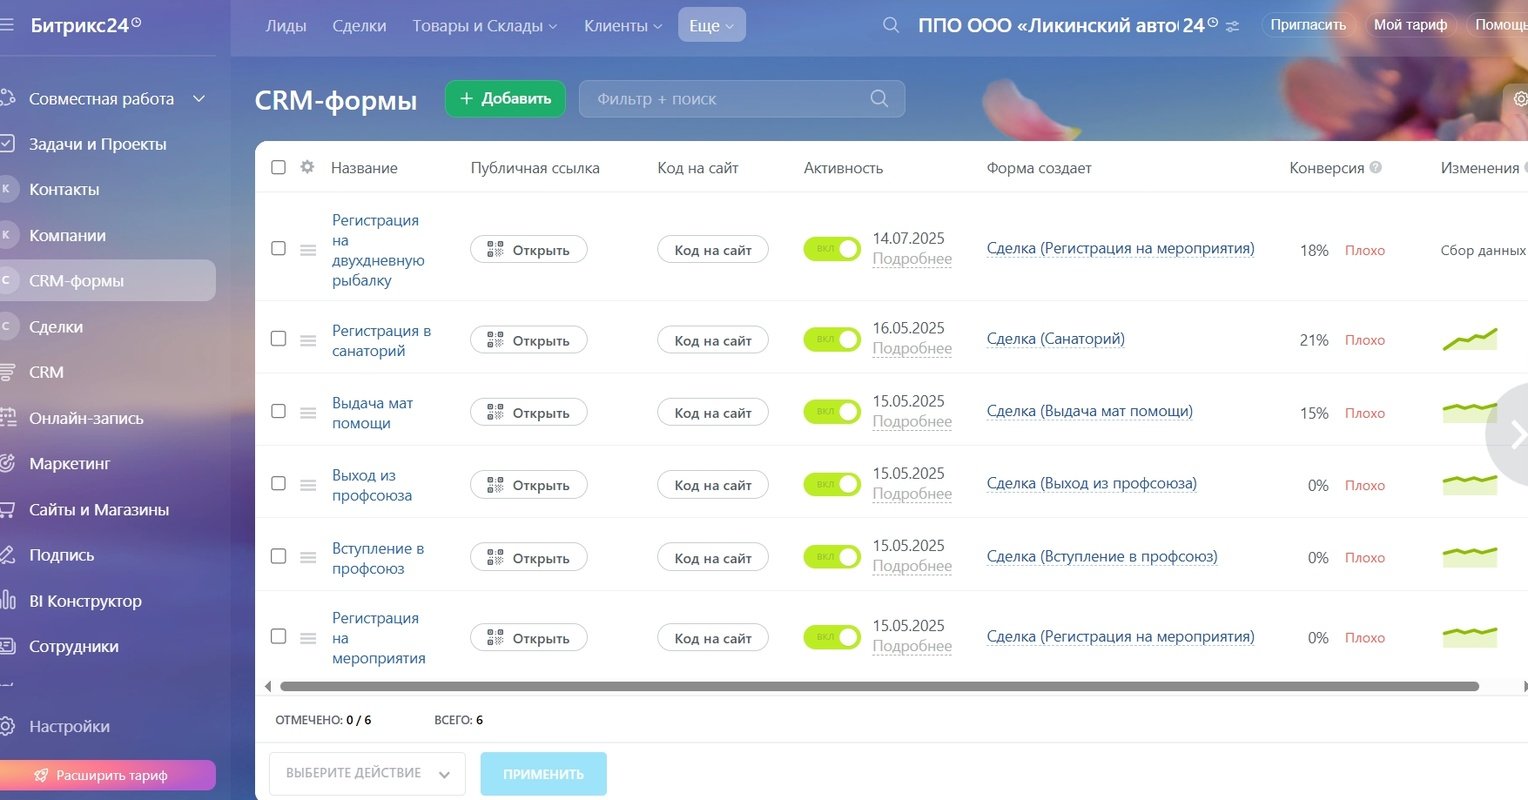Click the Мой тариф button
The width and height of the screenshot is (1528, 800).
tap(1410, 25)
